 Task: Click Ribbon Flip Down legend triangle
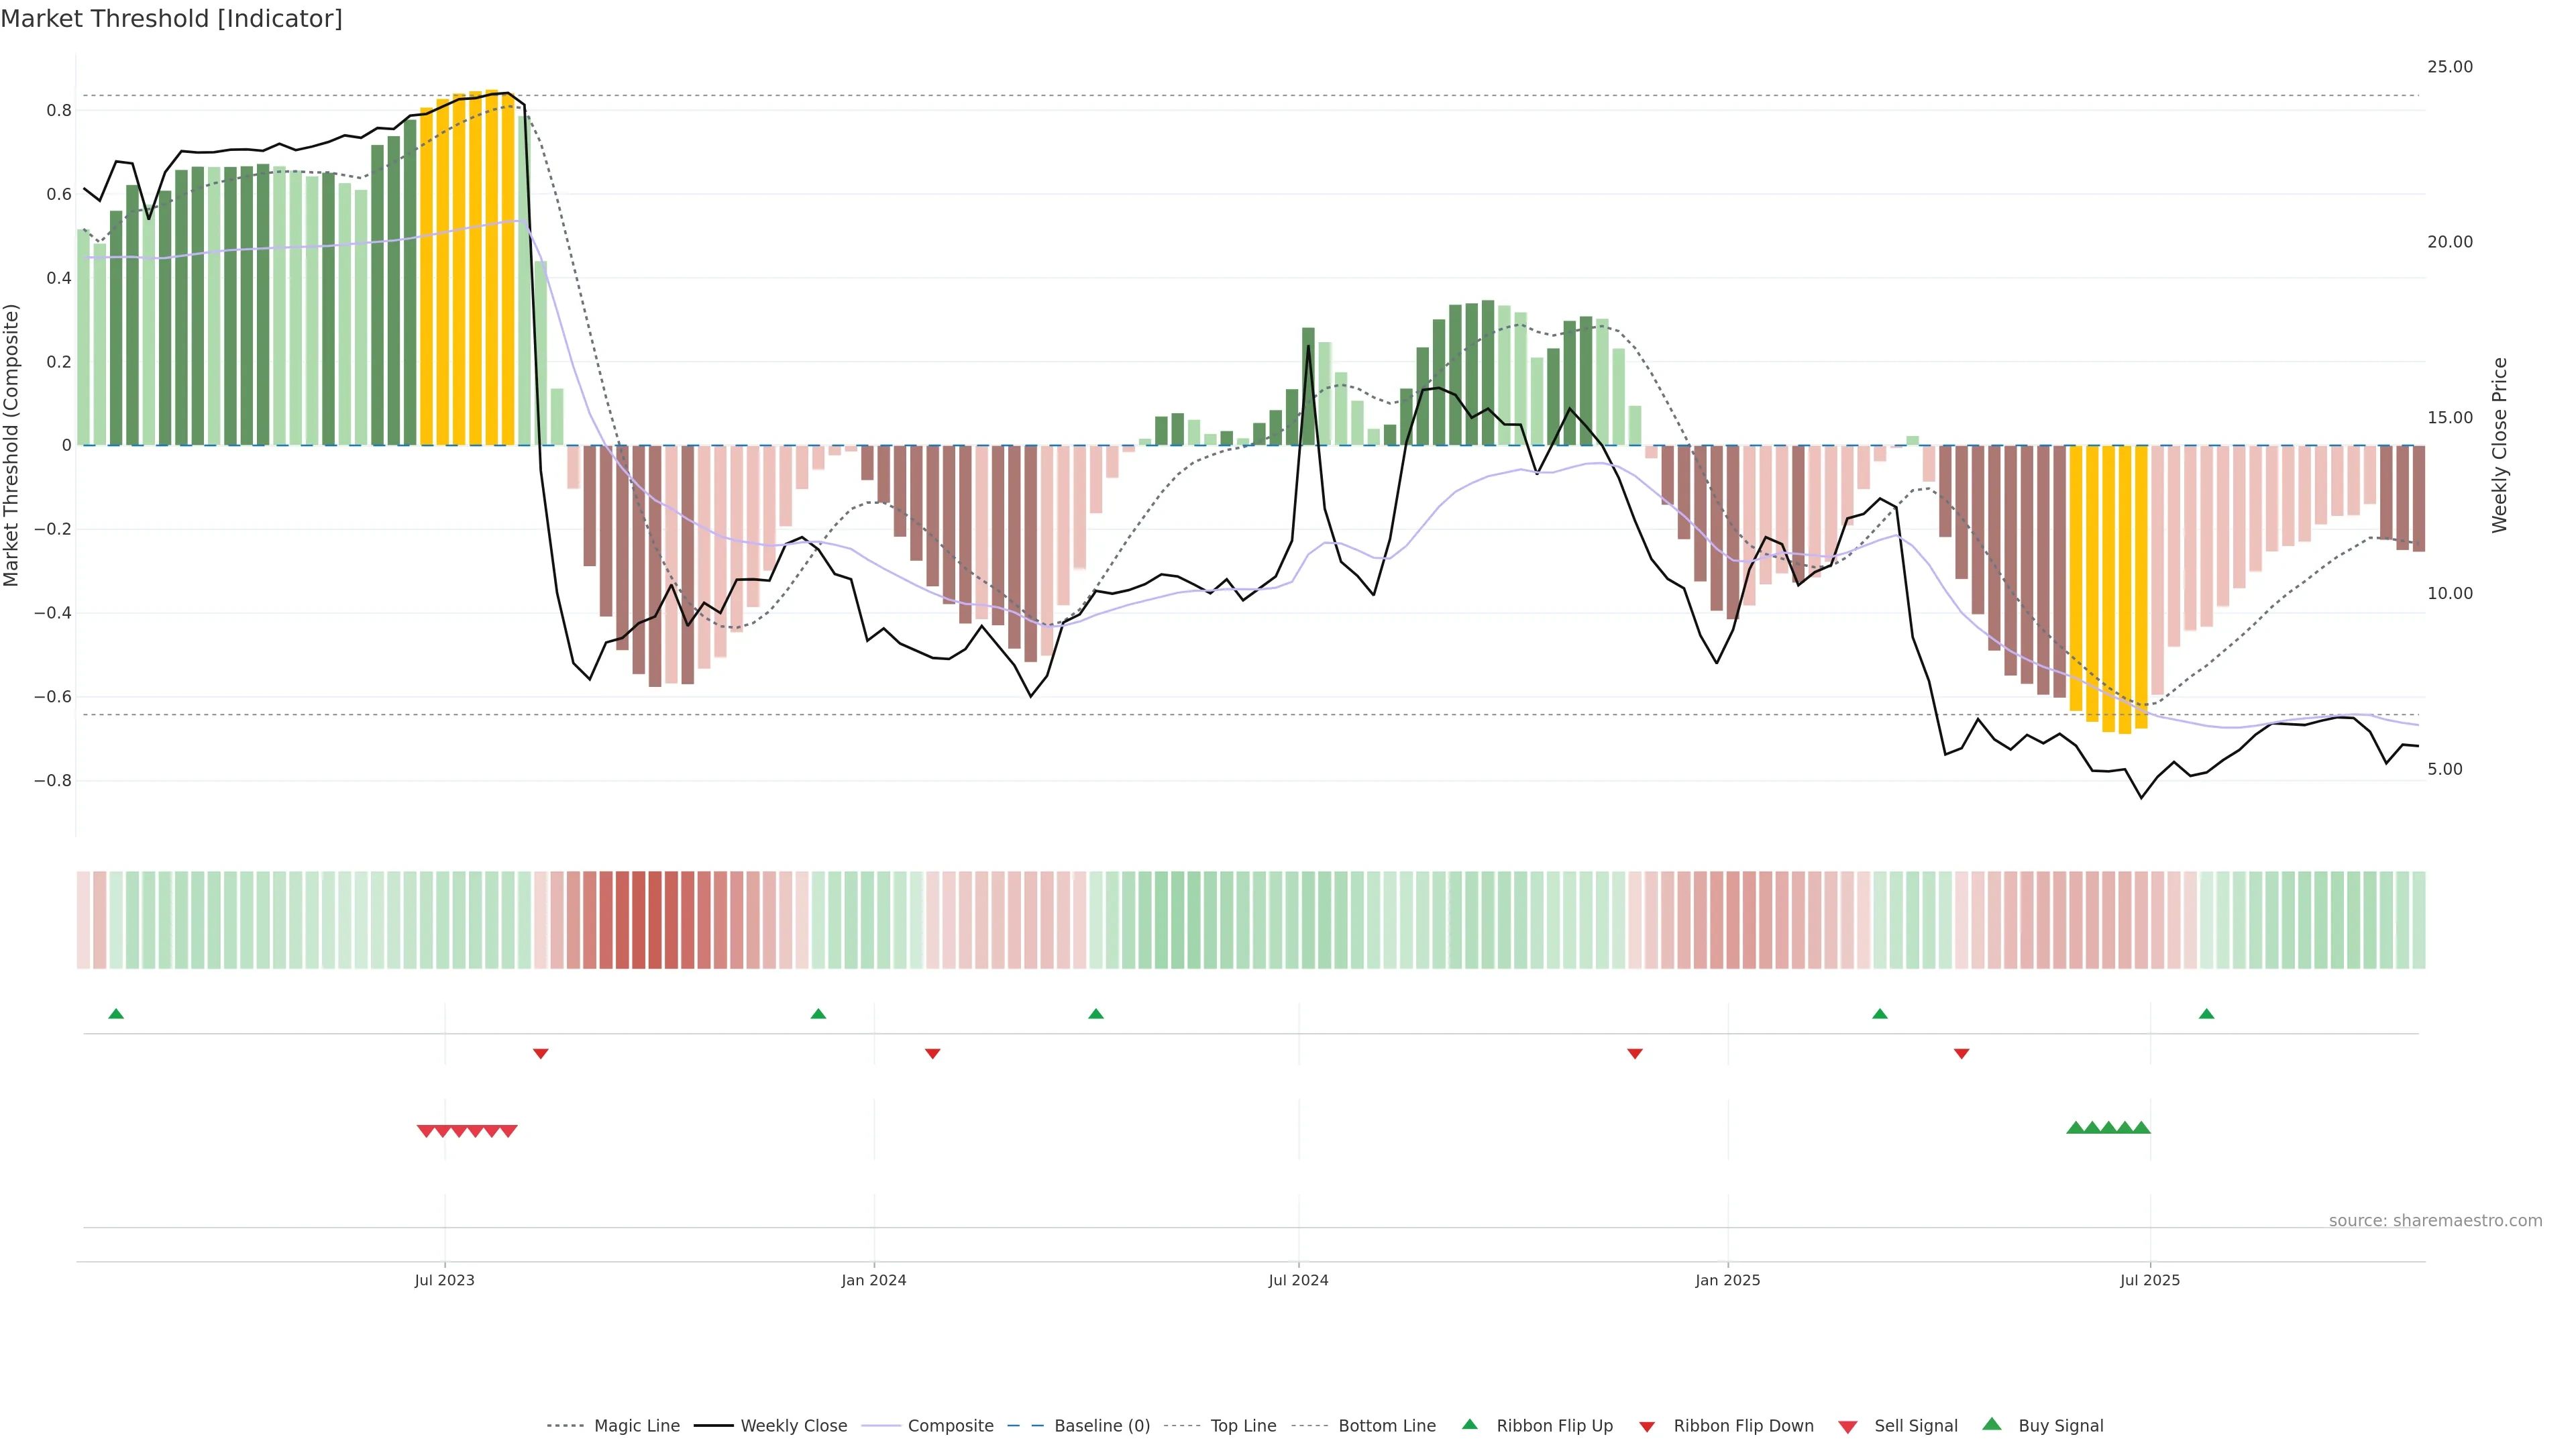click(1647, 1426)
